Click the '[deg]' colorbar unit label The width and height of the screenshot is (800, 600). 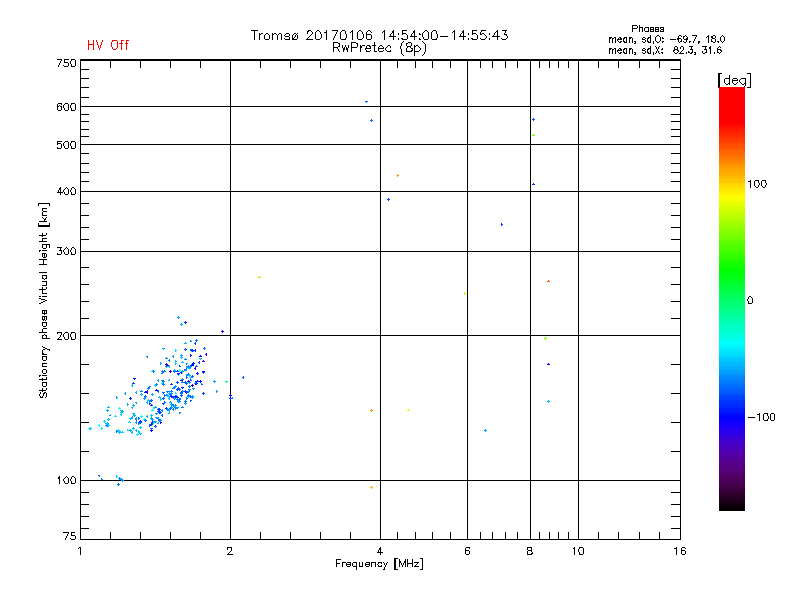tap(734, 80)
